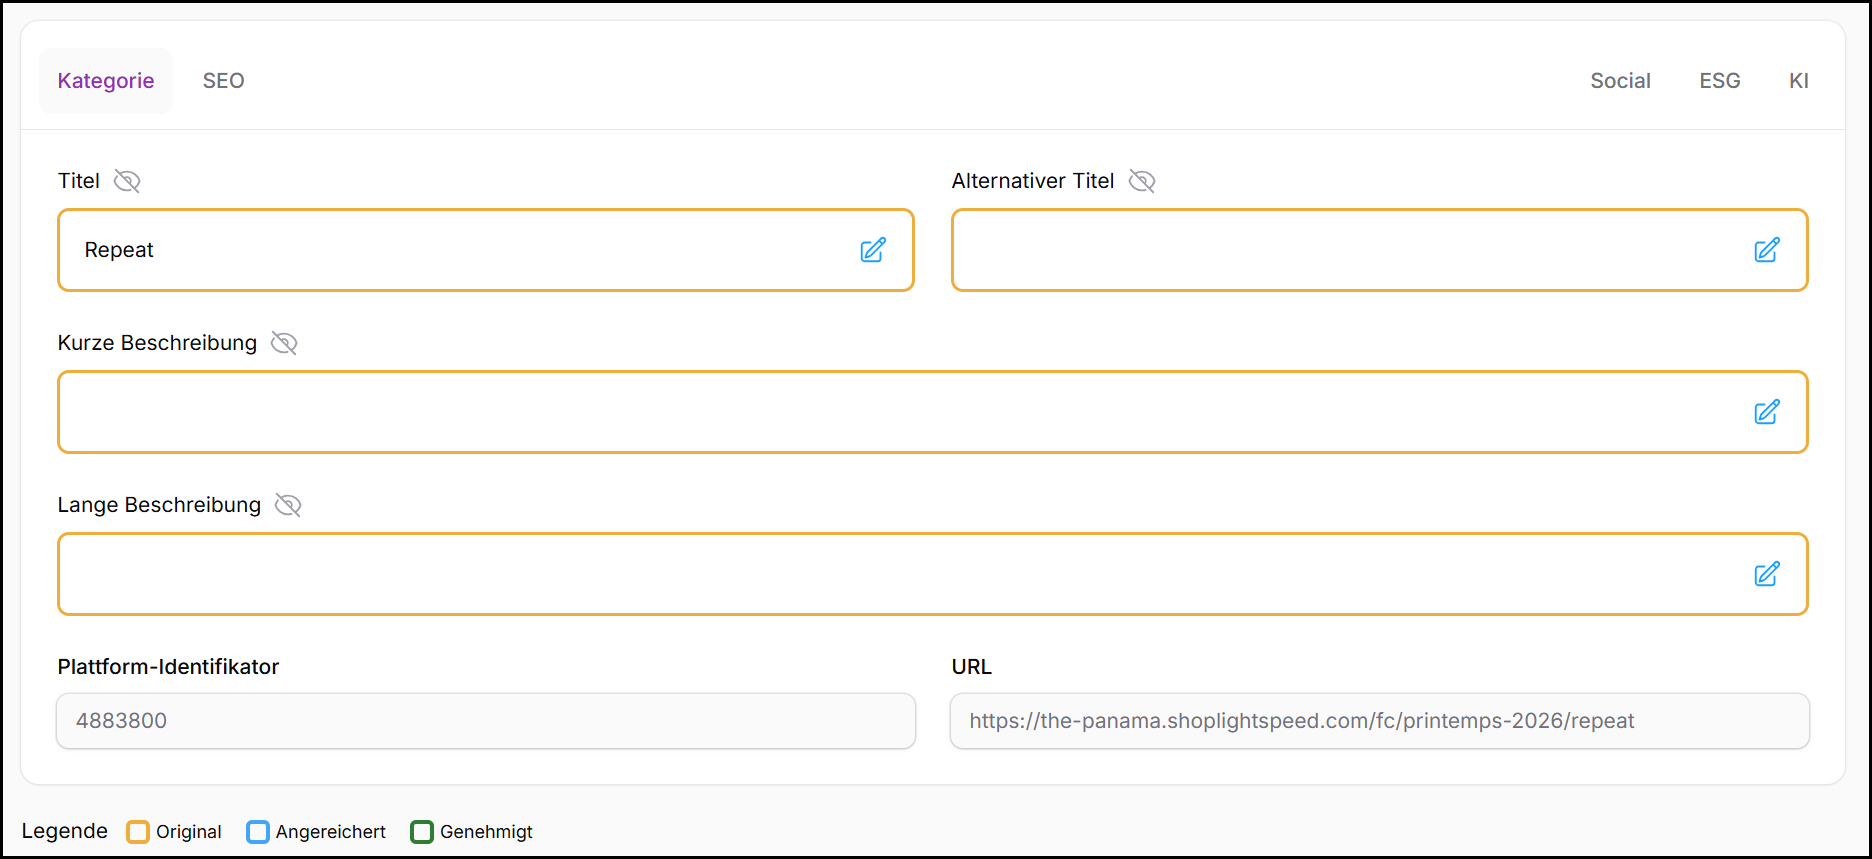The height and width of the screenshot is (859, 1872).
Task: Toggle visibility eye next to Kurze Beschreibung
Action: pos(284,343)
